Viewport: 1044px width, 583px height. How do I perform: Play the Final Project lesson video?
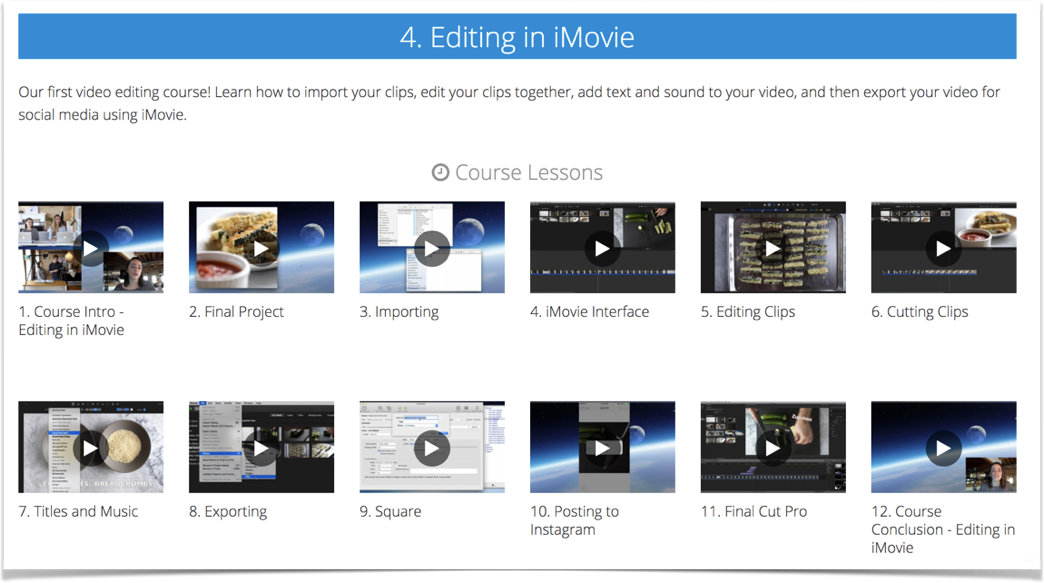(x=261, y=248)
